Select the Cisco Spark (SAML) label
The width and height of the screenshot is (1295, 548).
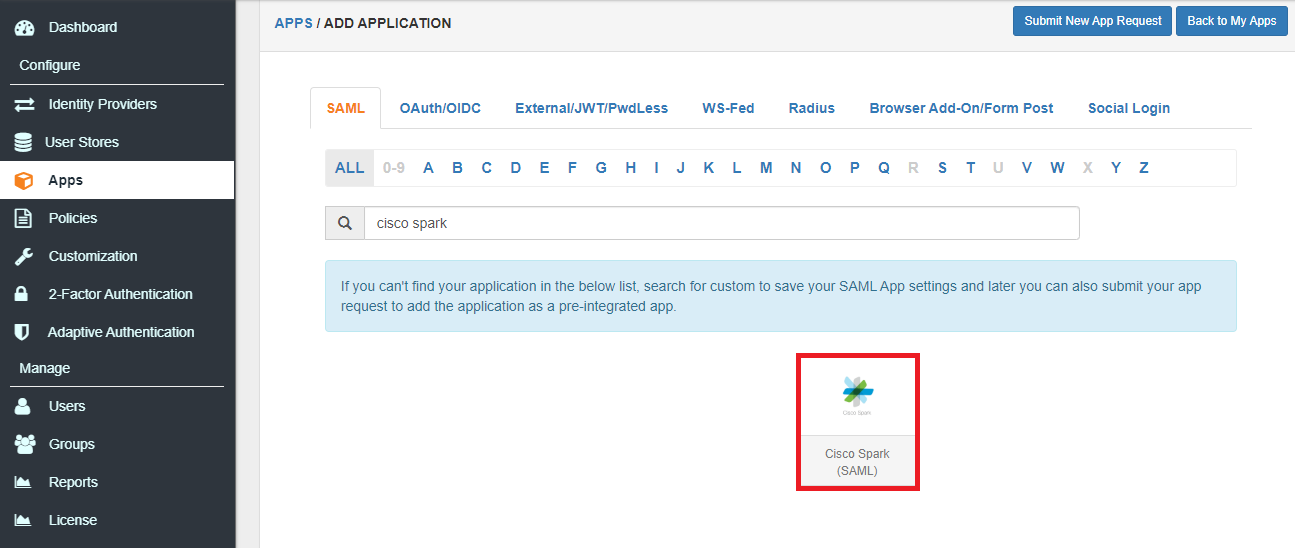coord(857,462)
